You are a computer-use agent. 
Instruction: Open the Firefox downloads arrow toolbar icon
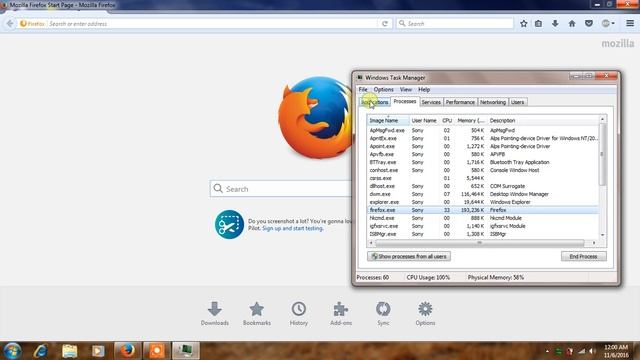[x=555, y=24]
